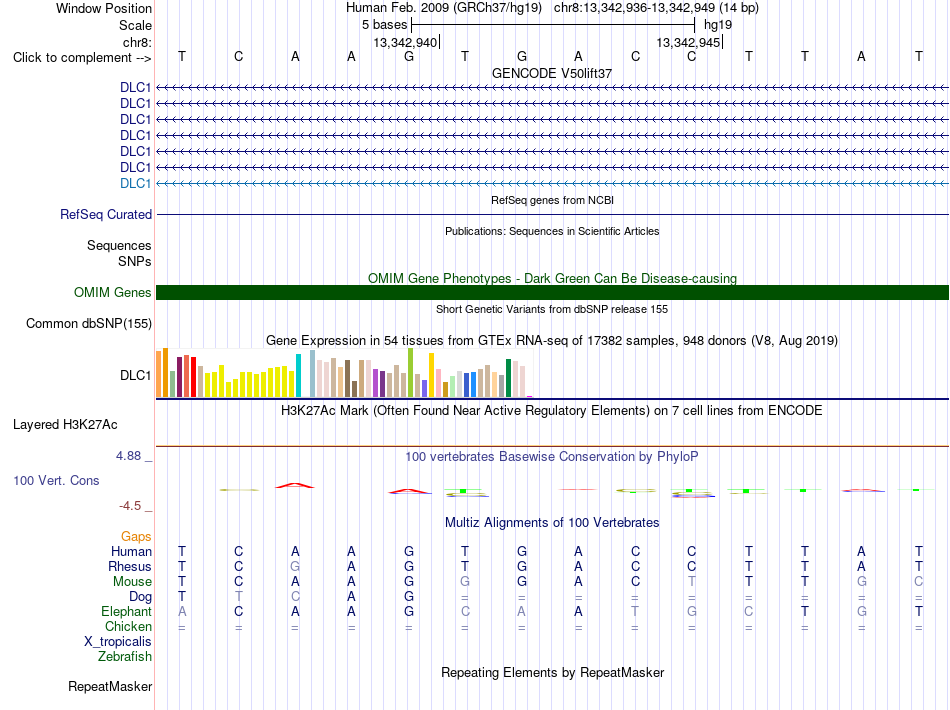
Task: Click the 13,342,945 position marker
Action: pos(688,42)
